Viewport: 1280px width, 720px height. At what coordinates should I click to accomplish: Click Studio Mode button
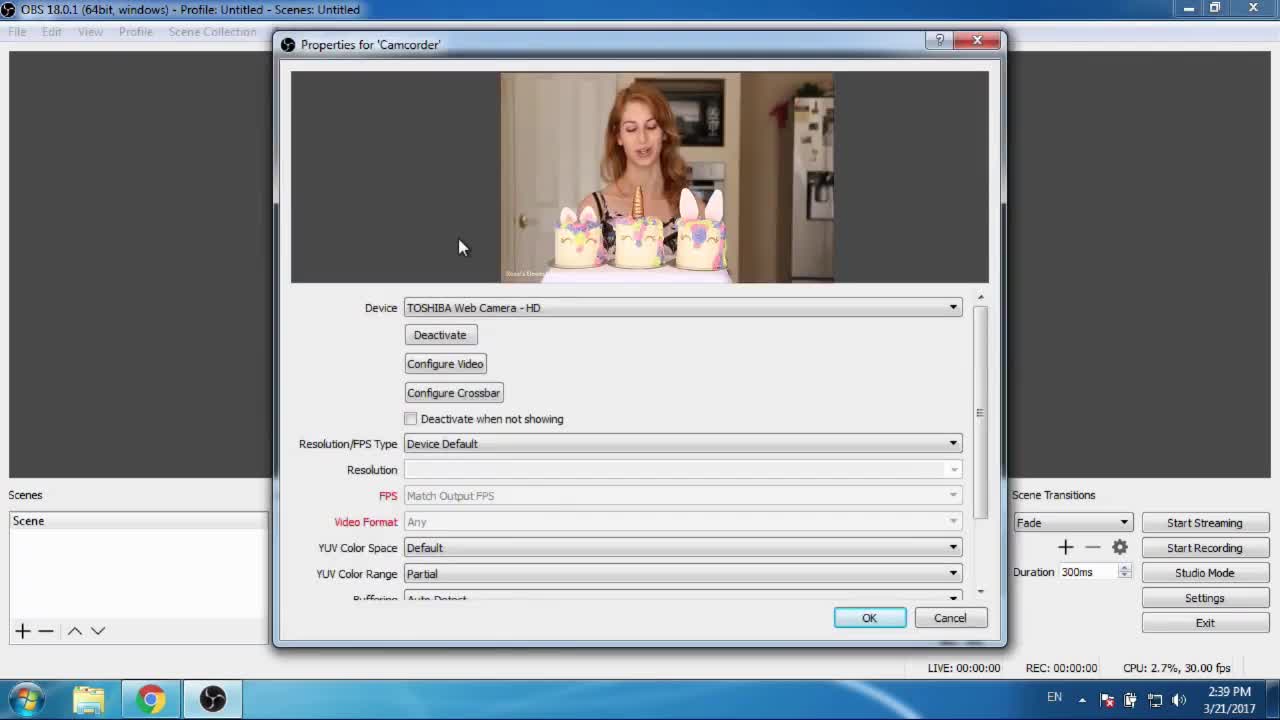point(1204,573)
